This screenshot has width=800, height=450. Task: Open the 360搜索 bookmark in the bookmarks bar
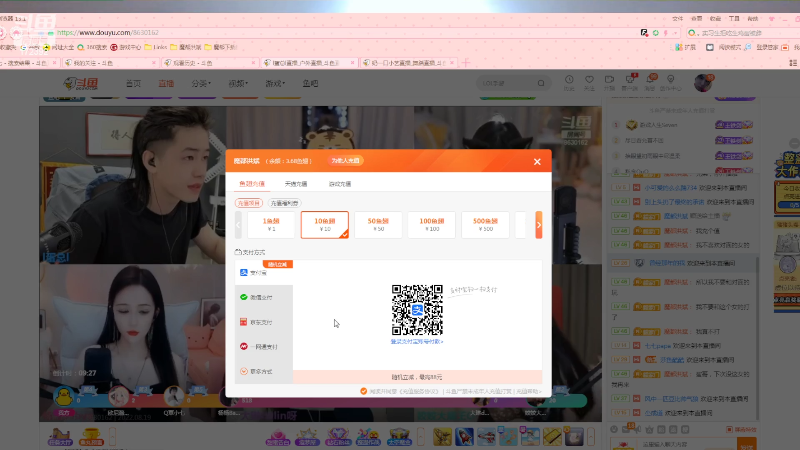tap(92, 47)
